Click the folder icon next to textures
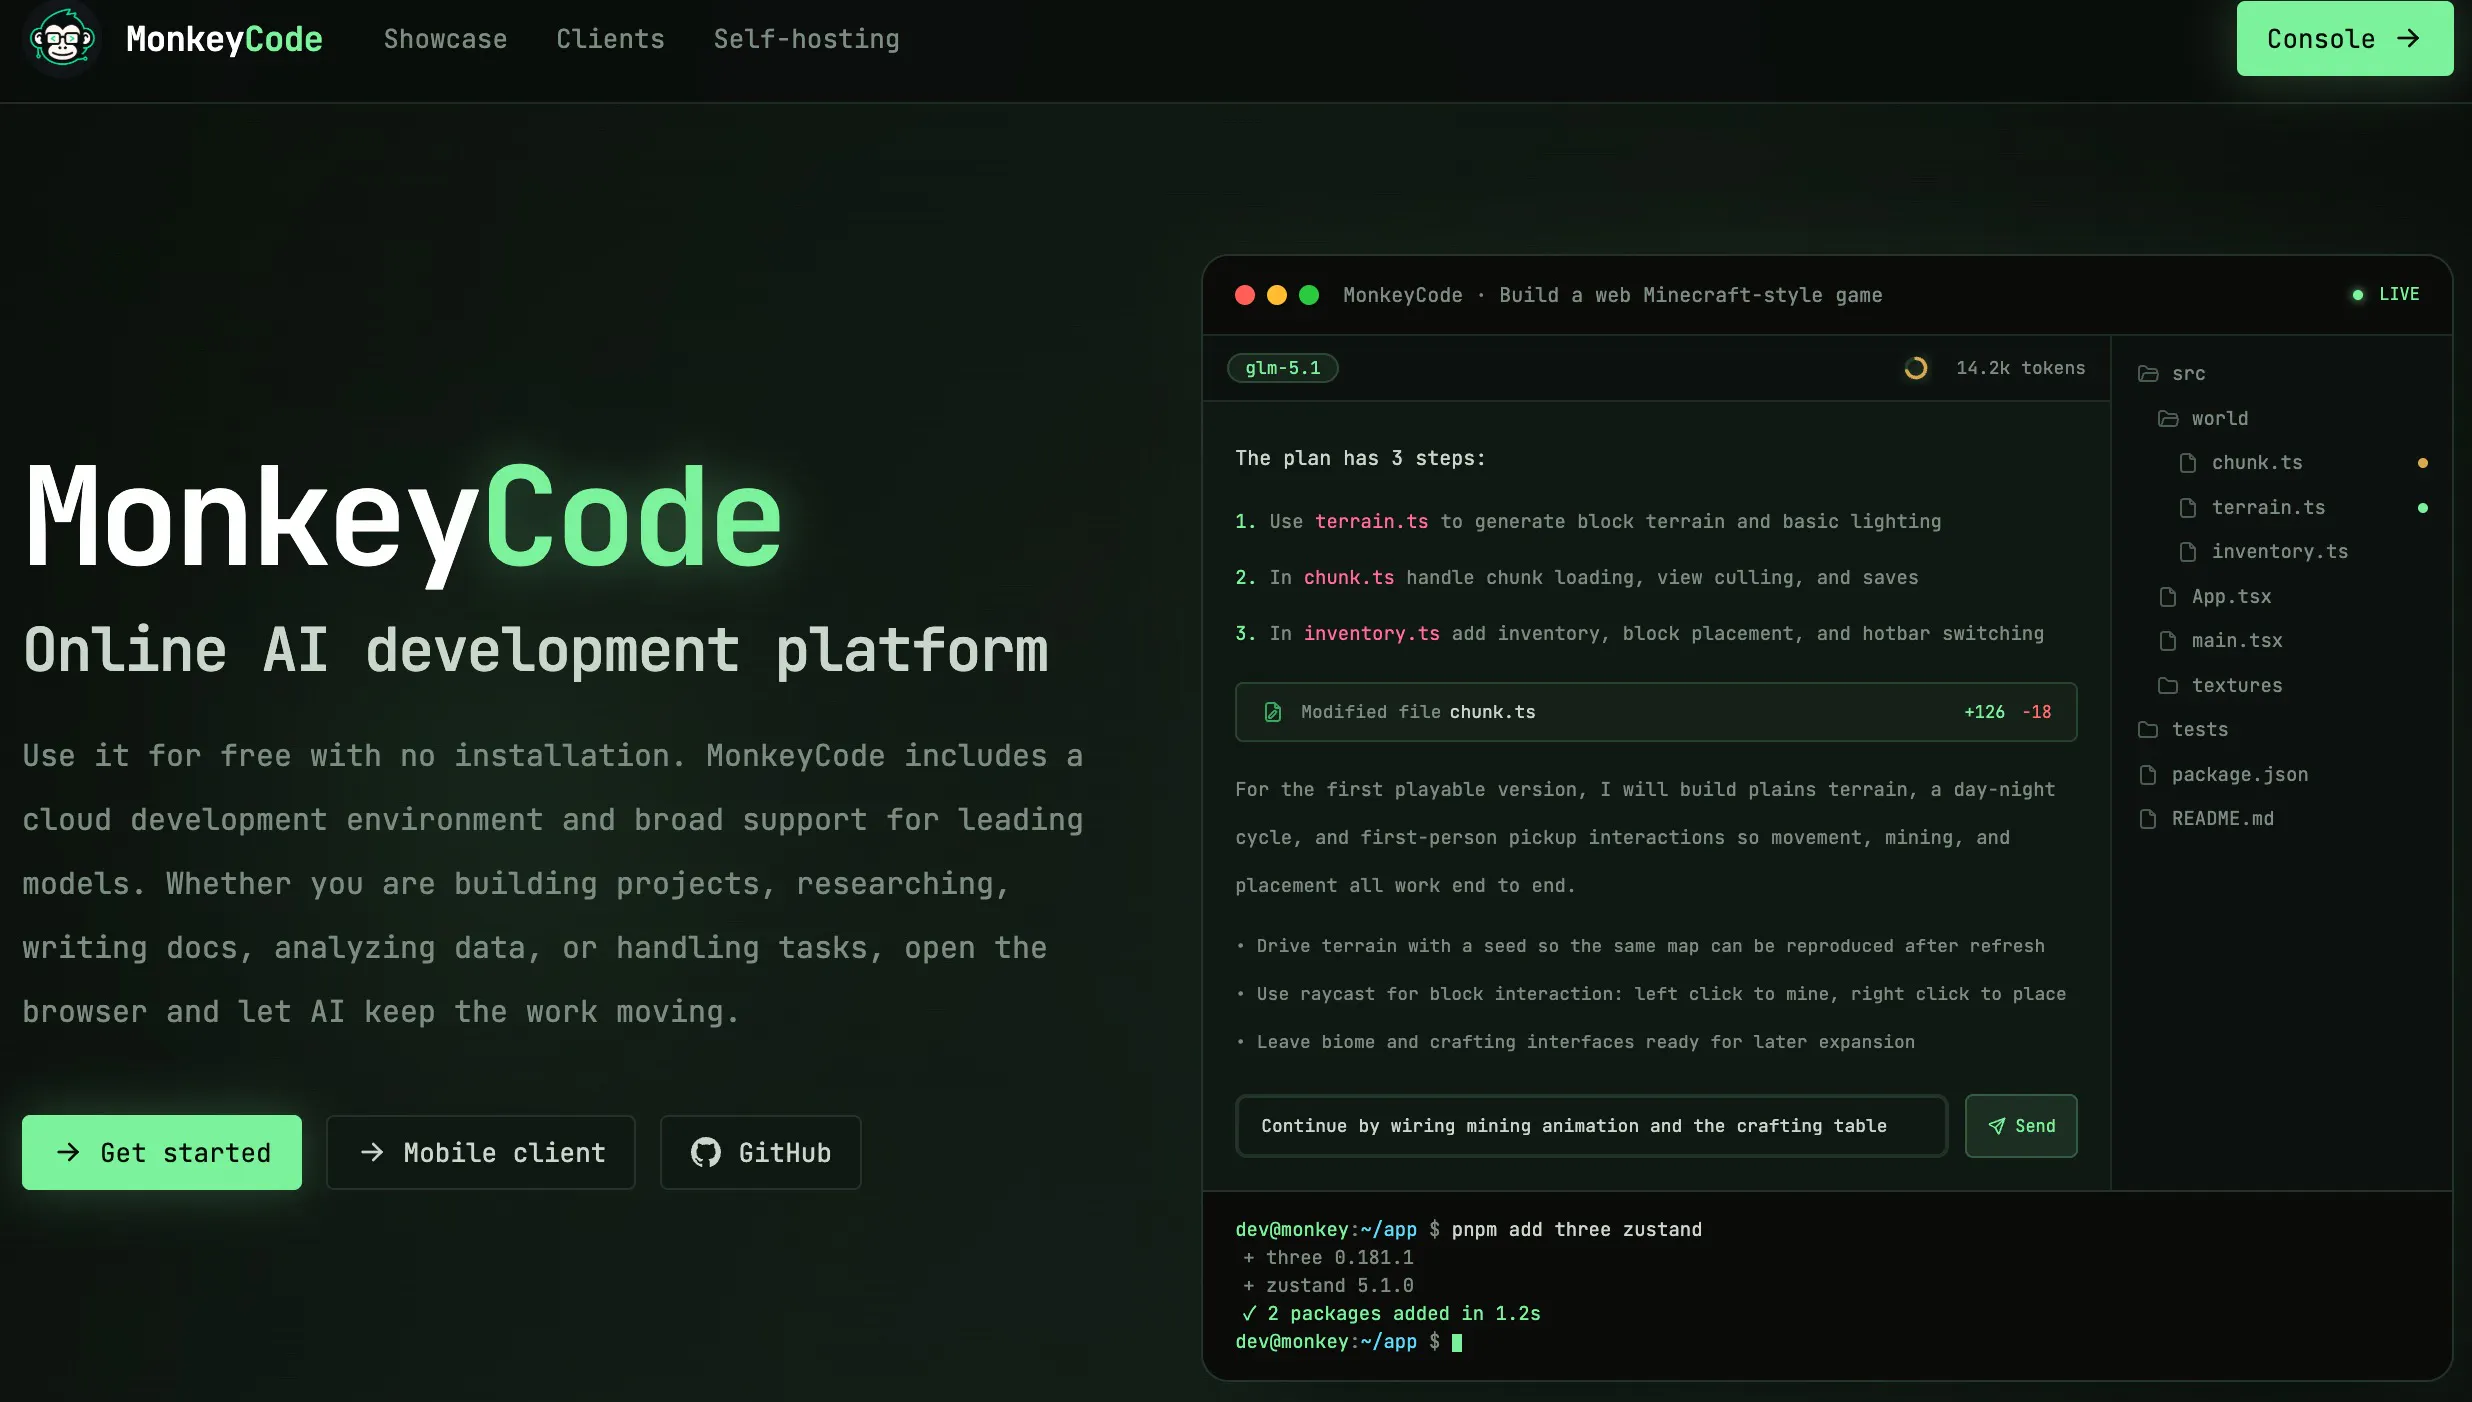This screenshot has height=1402, width=2472. [2167, 686]
